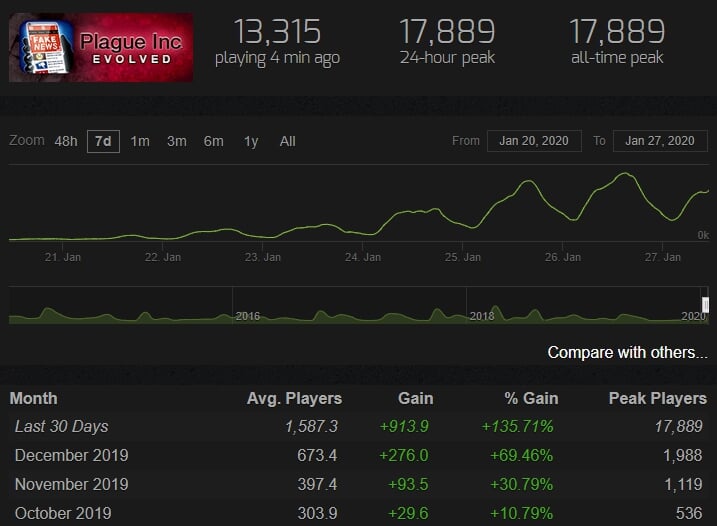Screen dimensions: 717x526
Task: Select the December 2019 row label
Action: (71, 456)
